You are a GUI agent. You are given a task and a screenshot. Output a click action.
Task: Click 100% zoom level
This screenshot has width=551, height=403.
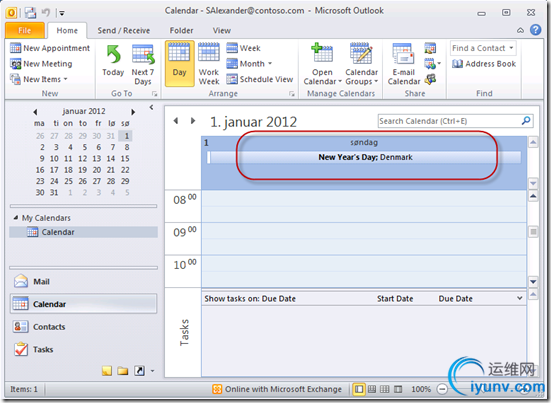421,389
